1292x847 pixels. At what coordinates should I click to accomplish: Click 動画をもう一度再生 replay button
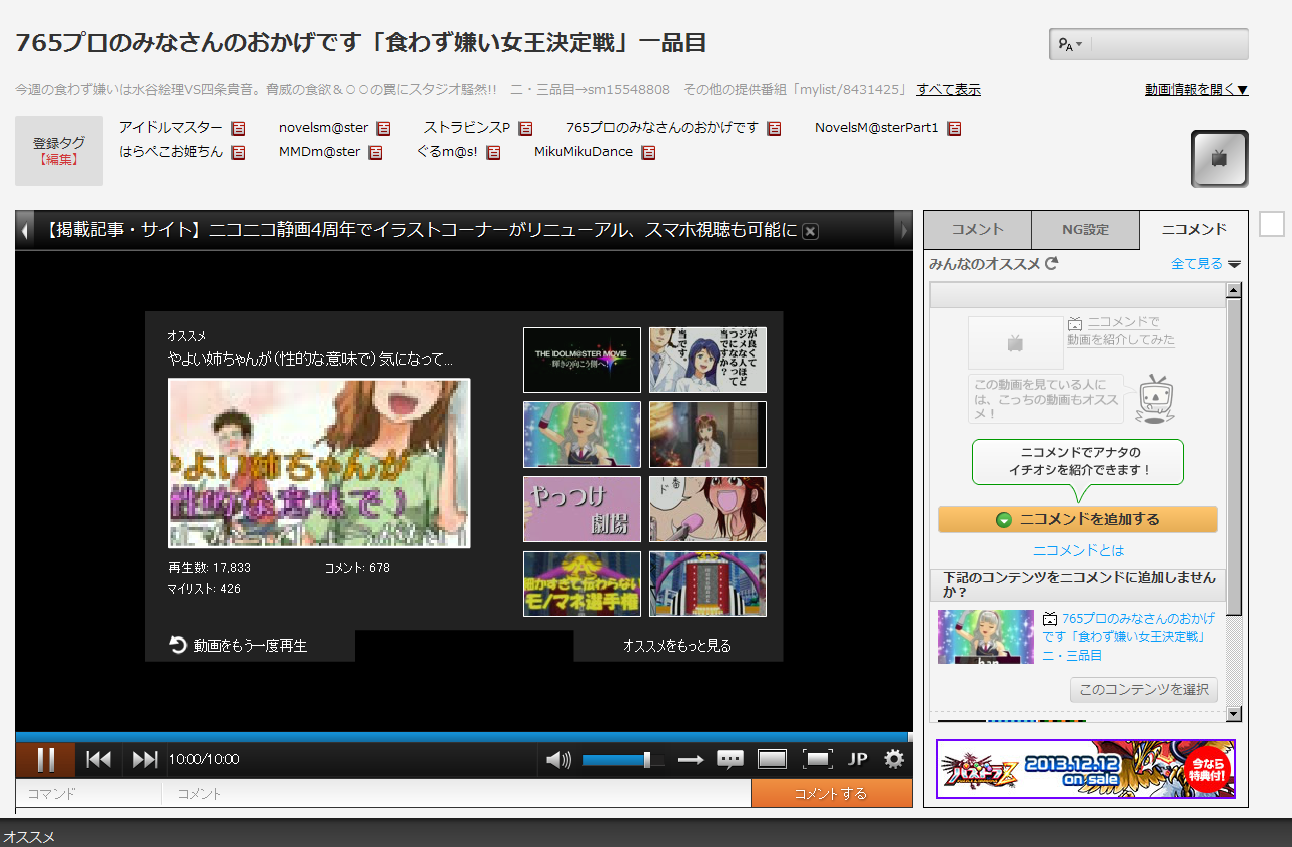[239, 646]
